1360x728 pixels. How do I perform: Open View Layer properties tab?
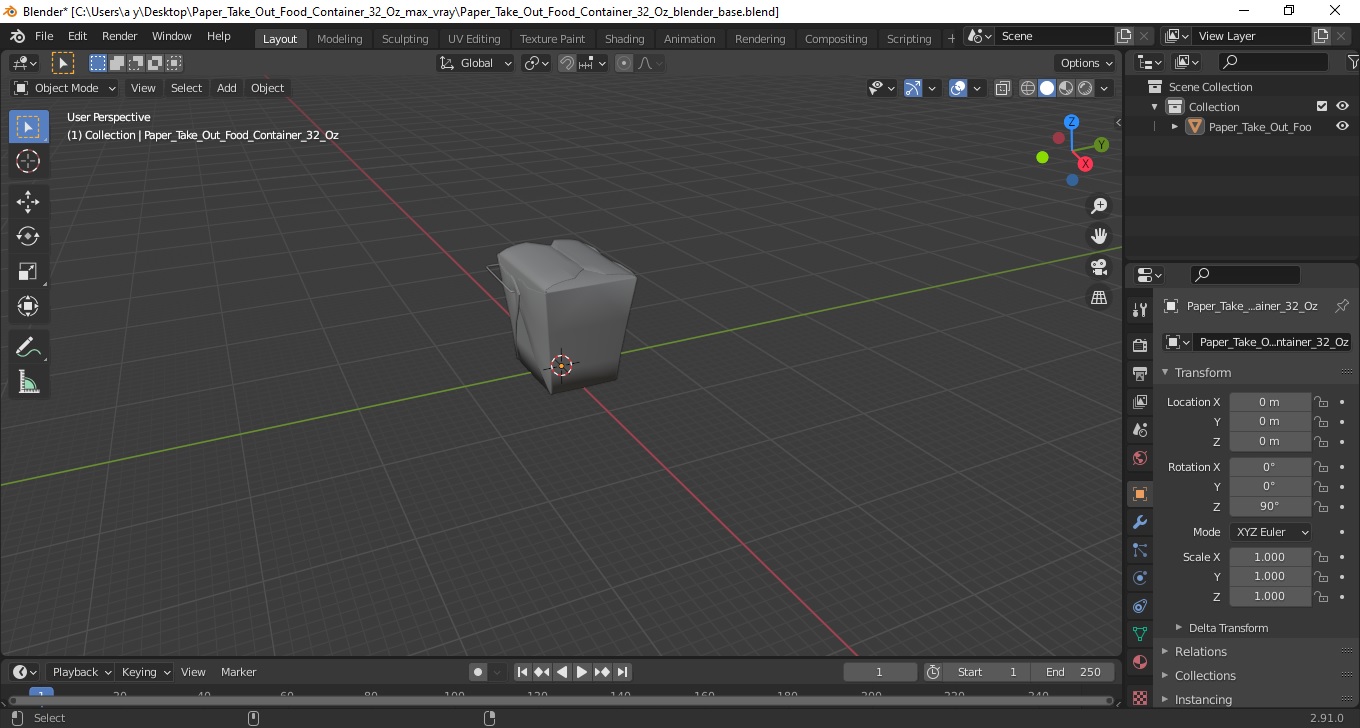pos(1139,401)
